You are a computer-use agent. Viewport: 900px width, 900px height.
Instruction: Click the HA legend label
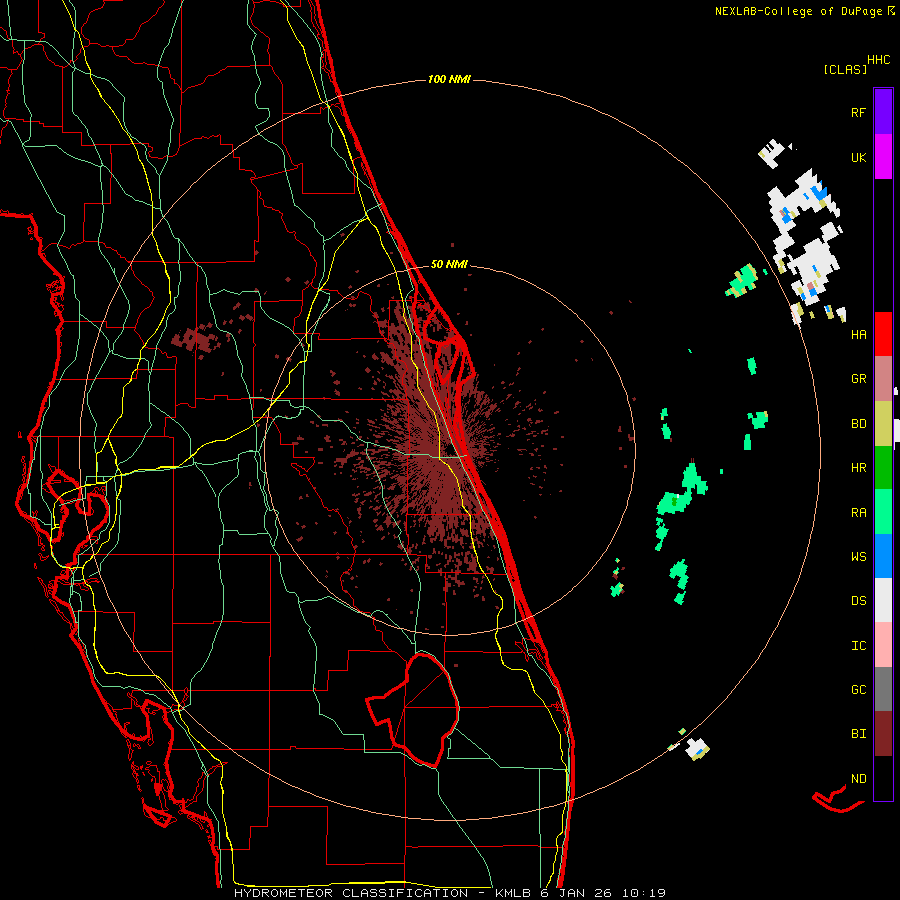point(858,335)
